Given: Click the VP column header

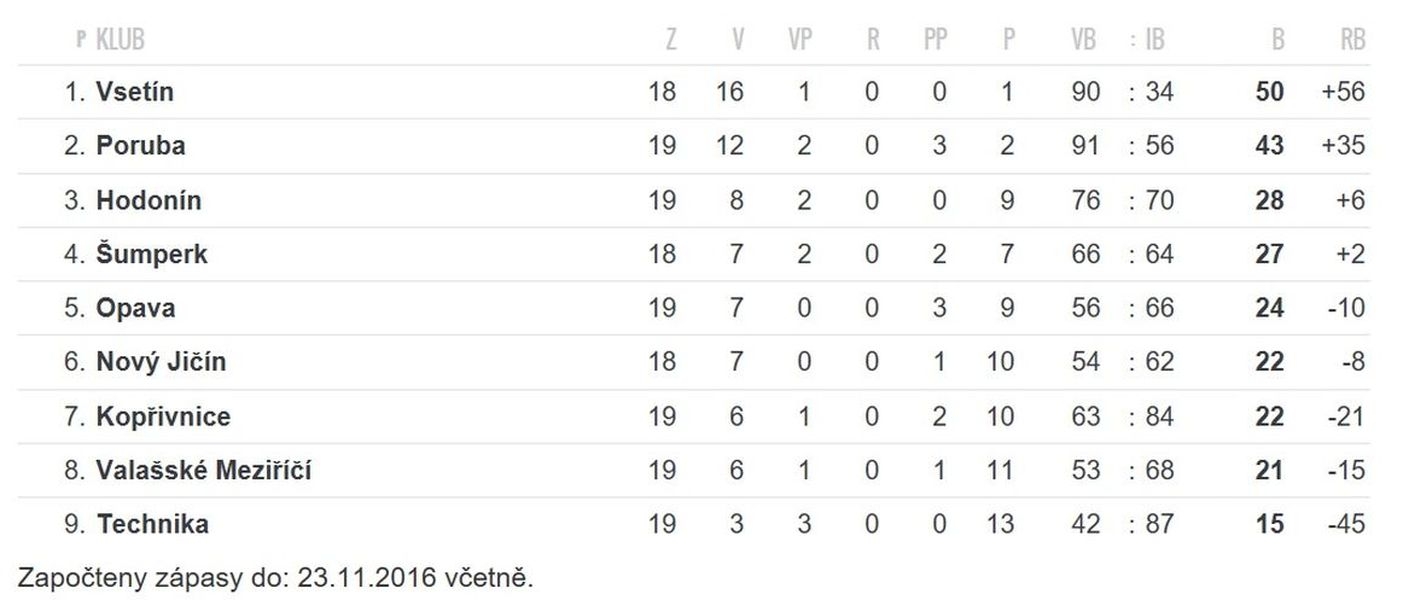Looking at the screenshot, I should (x=800, y=39).
